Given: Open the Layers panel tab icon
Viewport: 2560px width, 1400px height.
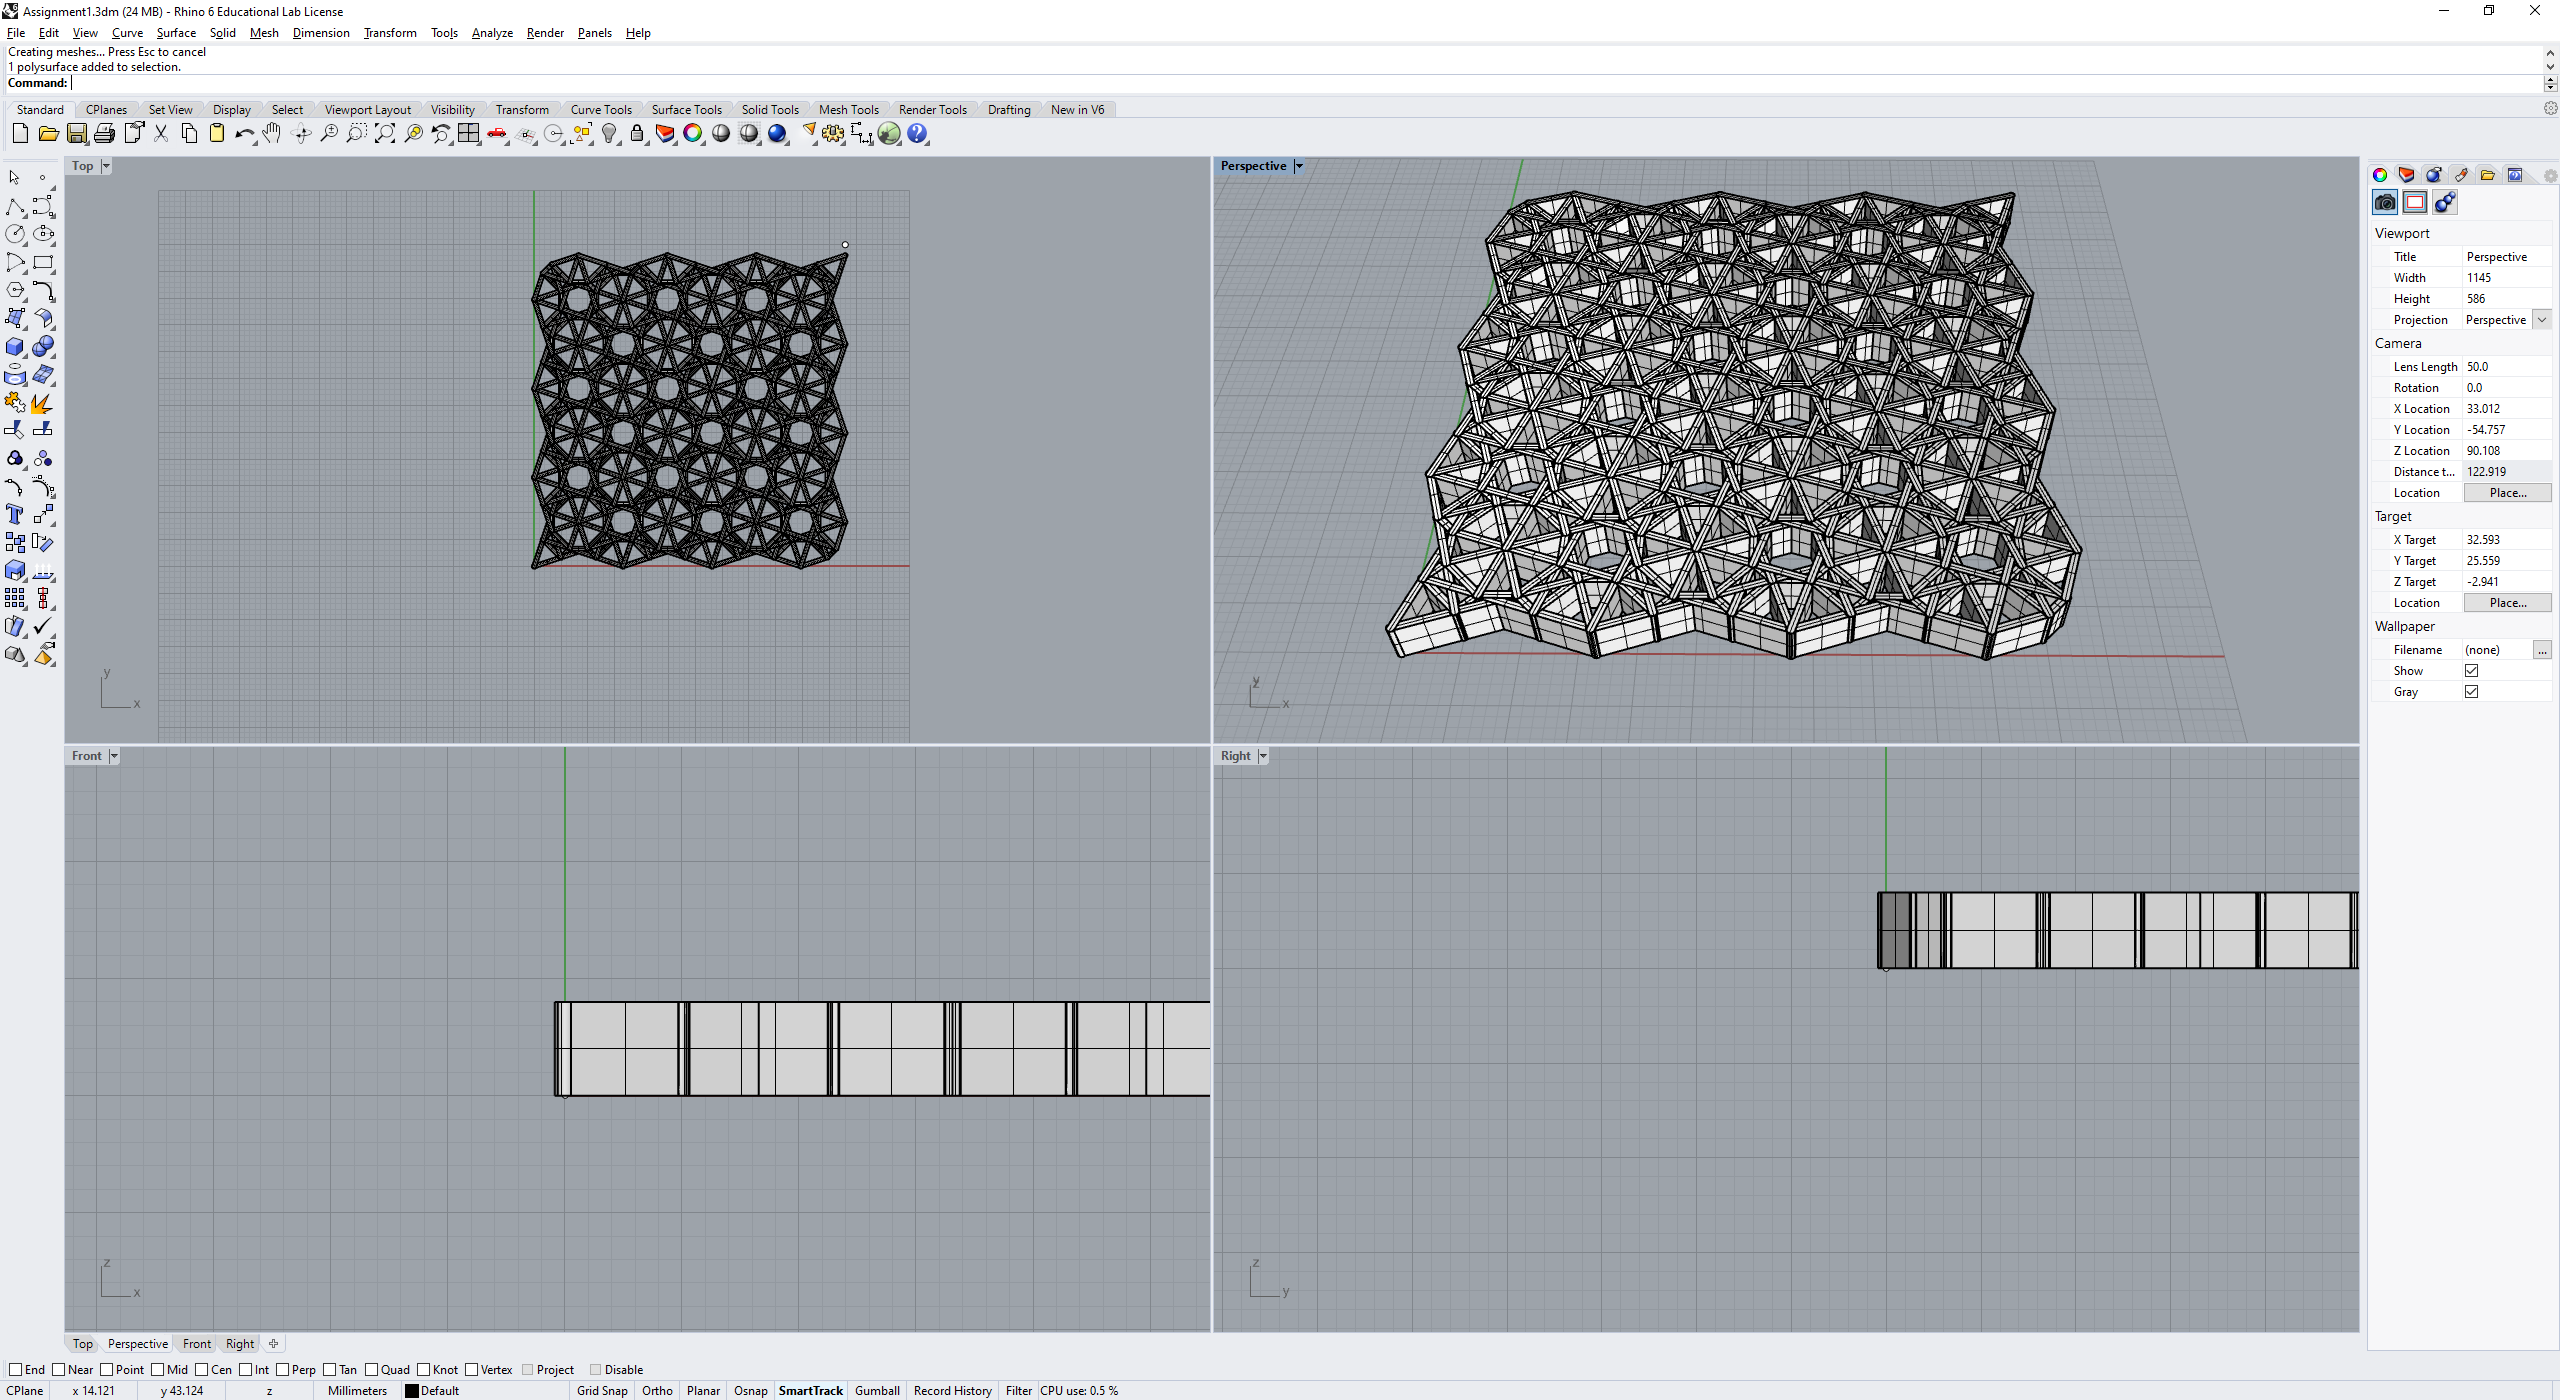Looking at the screenshot, I should click(2407, 175).
